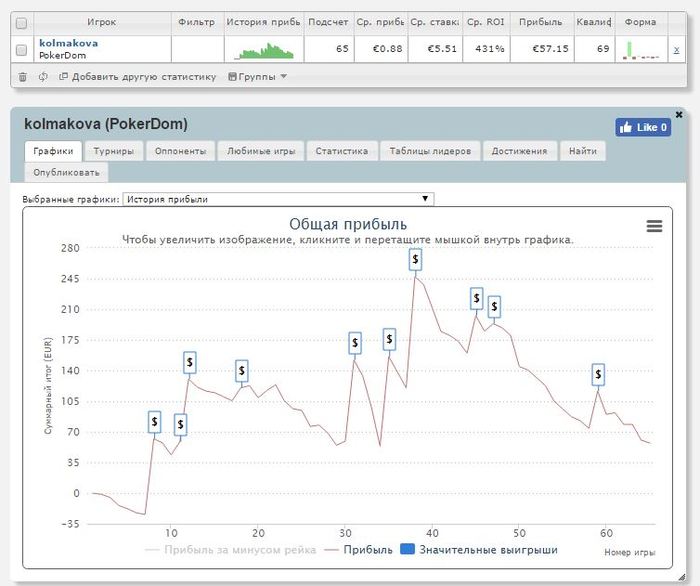Open the Любимые игры tab
The width and height of the screenshot is (700, 586).
tap(261, 151)
